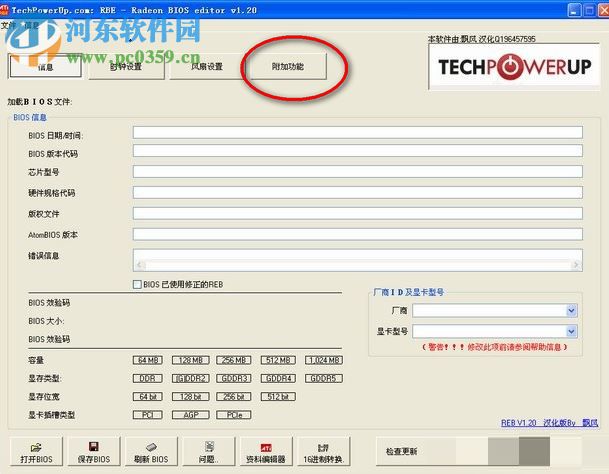609x474 pixels.
Task: Select the 64 bit bus width indicator
Action: (x=148, y=397)
